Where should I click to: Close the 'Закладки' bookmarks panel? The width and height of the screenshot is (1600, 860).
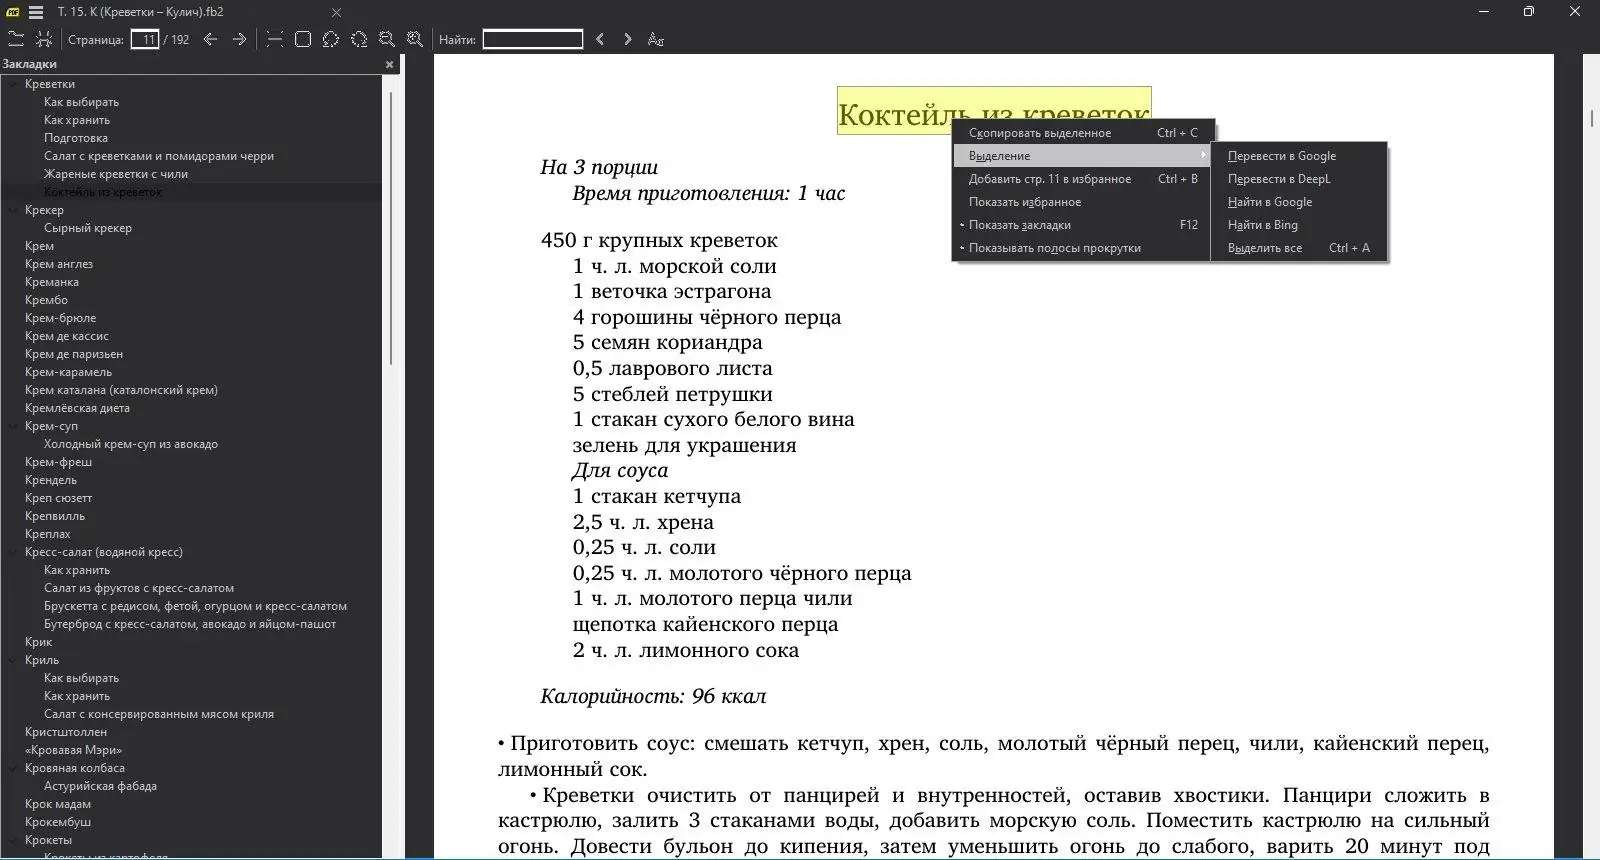tap(390, 64)
